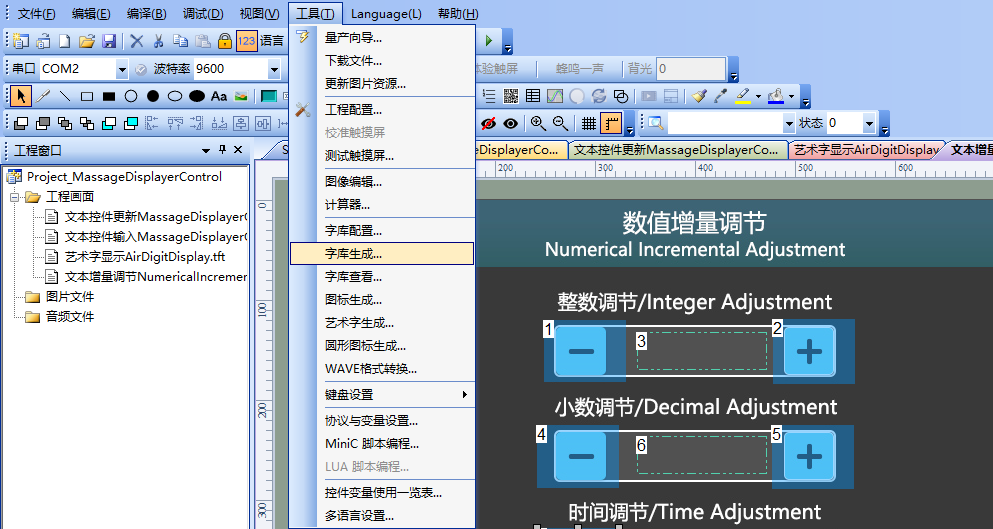
Task: Click the eyedropper color picker icon
Action: [x=721, y=96]
